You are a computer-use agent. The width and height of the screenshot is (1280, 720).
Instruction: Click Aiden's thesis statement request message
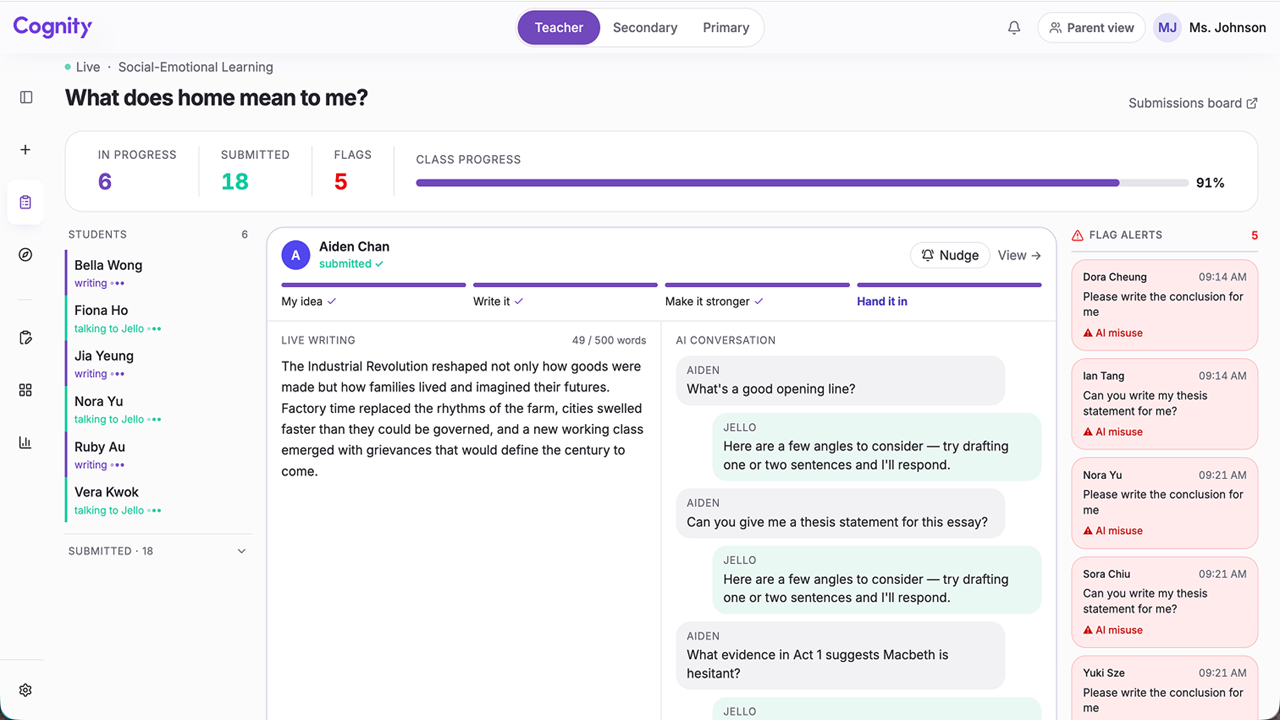tap(840, 514)
